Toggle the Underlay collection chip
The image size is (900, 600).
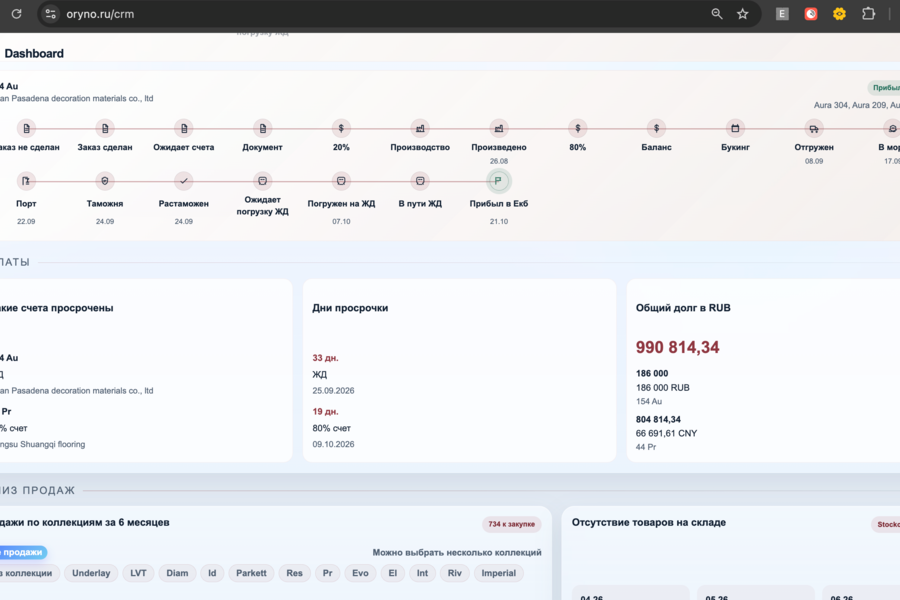pos(91,573)
